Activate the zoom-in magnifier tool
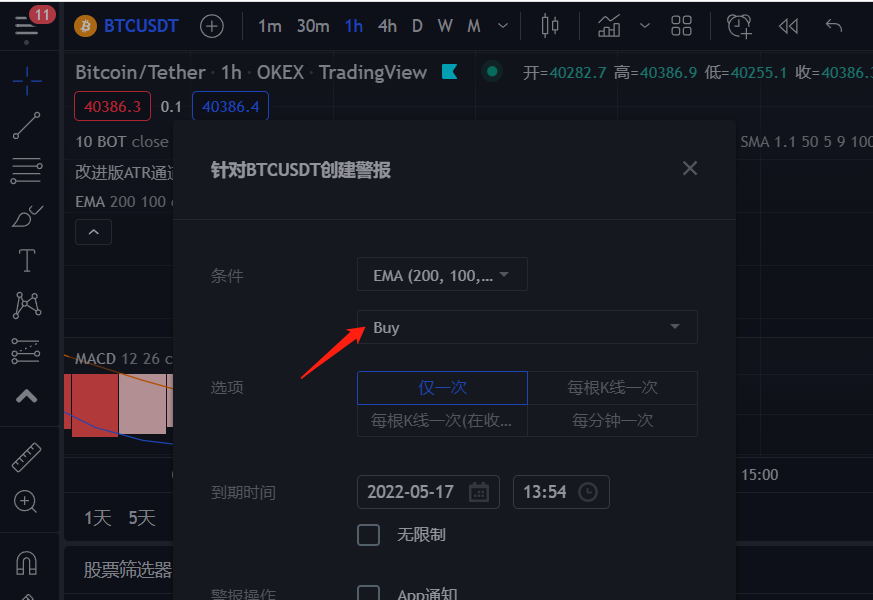This screenshot has width=873, height=600. [x=26, y=501]
